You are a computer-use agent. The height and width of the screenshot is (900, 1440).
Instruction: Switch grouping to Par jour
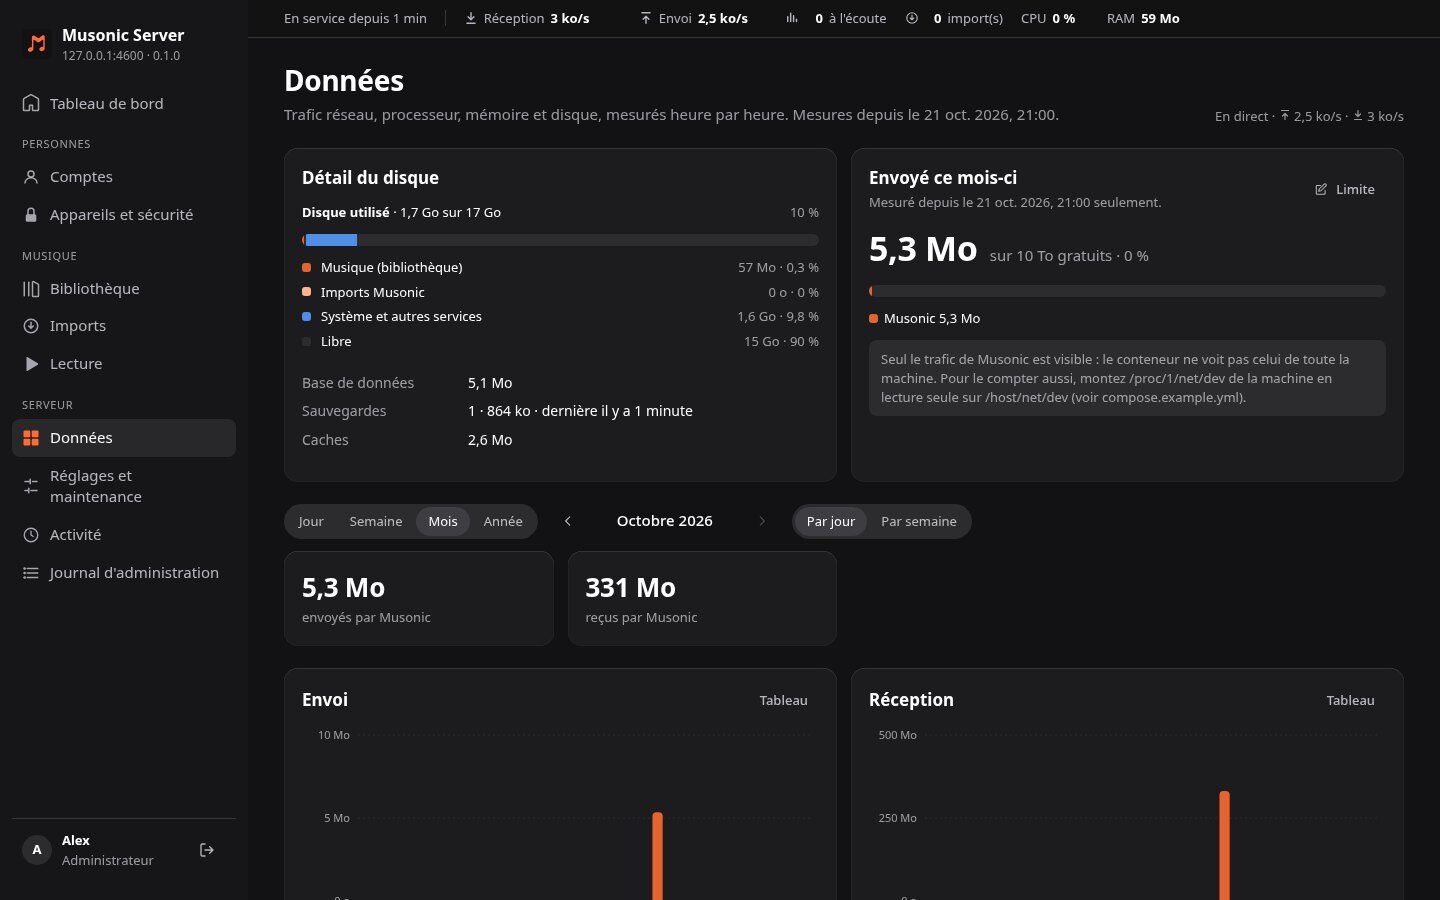[x=831, y=521]
